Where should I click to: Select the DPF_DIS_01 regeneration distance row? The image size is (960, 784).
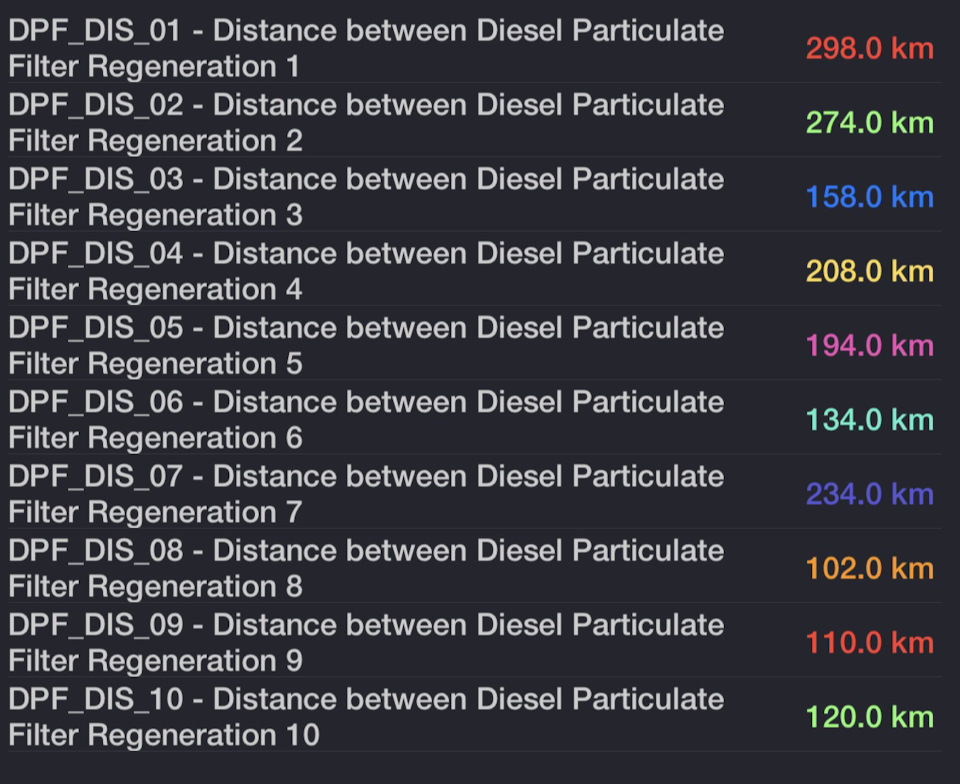pyautogui.click(x=366, y=48)
